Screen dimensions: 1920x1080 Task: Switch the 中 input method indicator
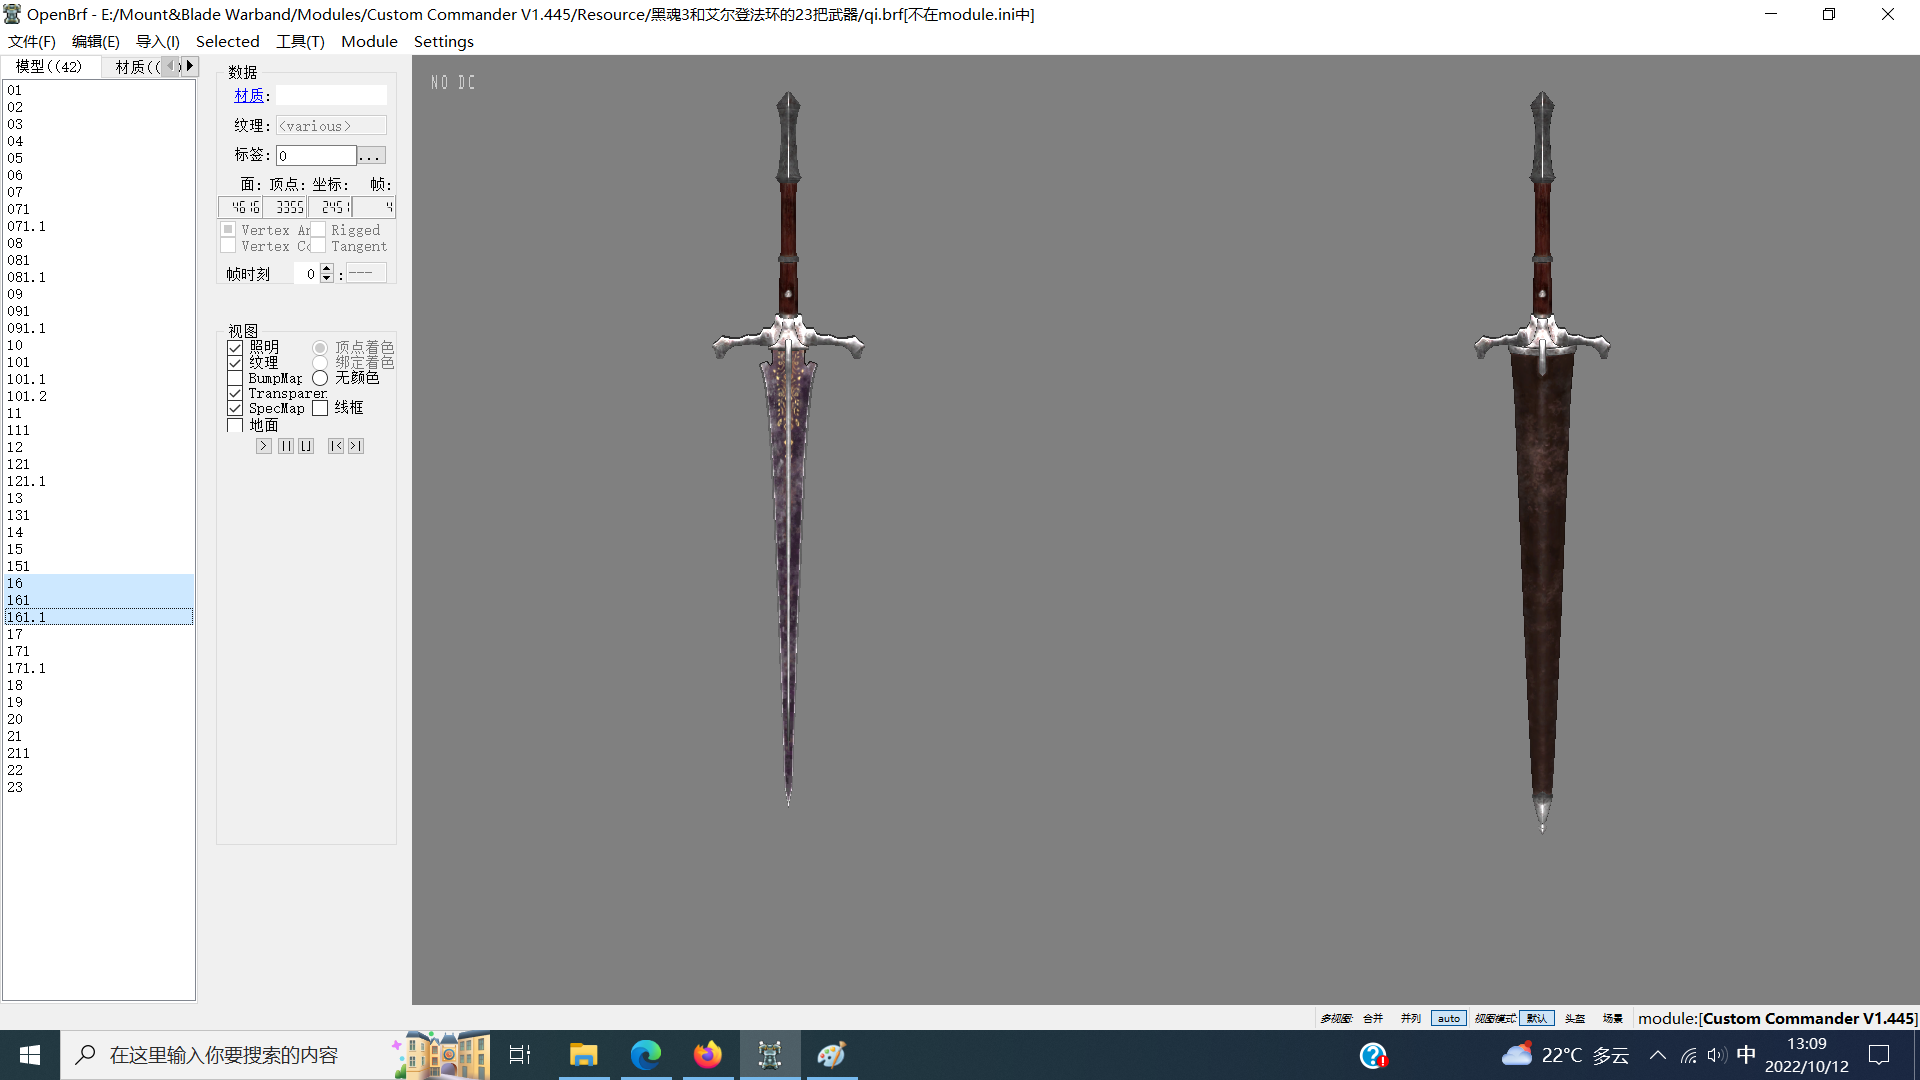click(x=1746, y=1055)
